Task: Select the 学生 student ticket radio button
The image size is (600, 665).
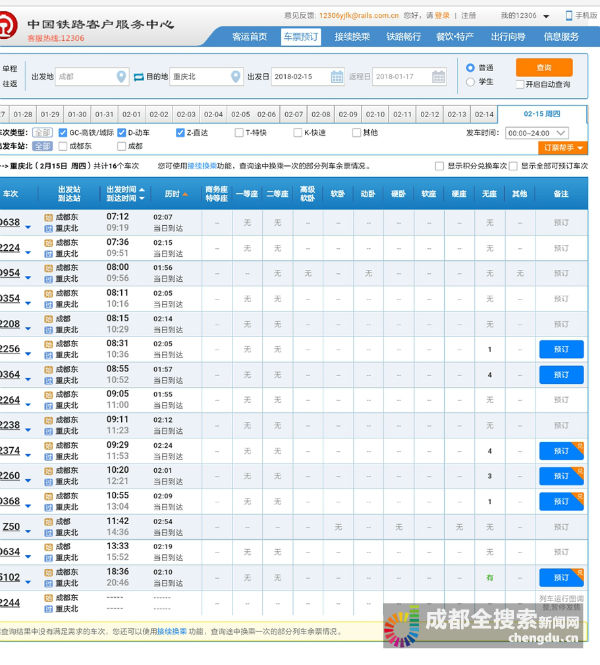Action: (470, 82)
